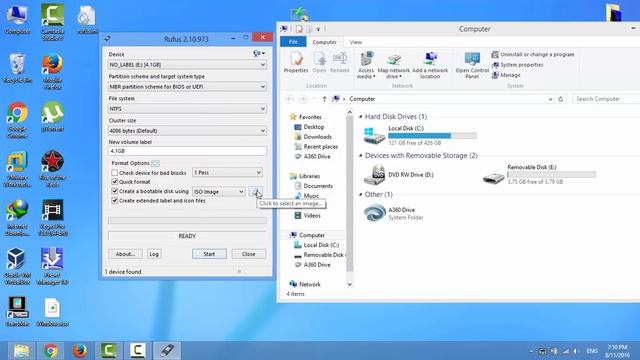
Task: Click Chrome icon in taskbar
Action: pos(51,351)
